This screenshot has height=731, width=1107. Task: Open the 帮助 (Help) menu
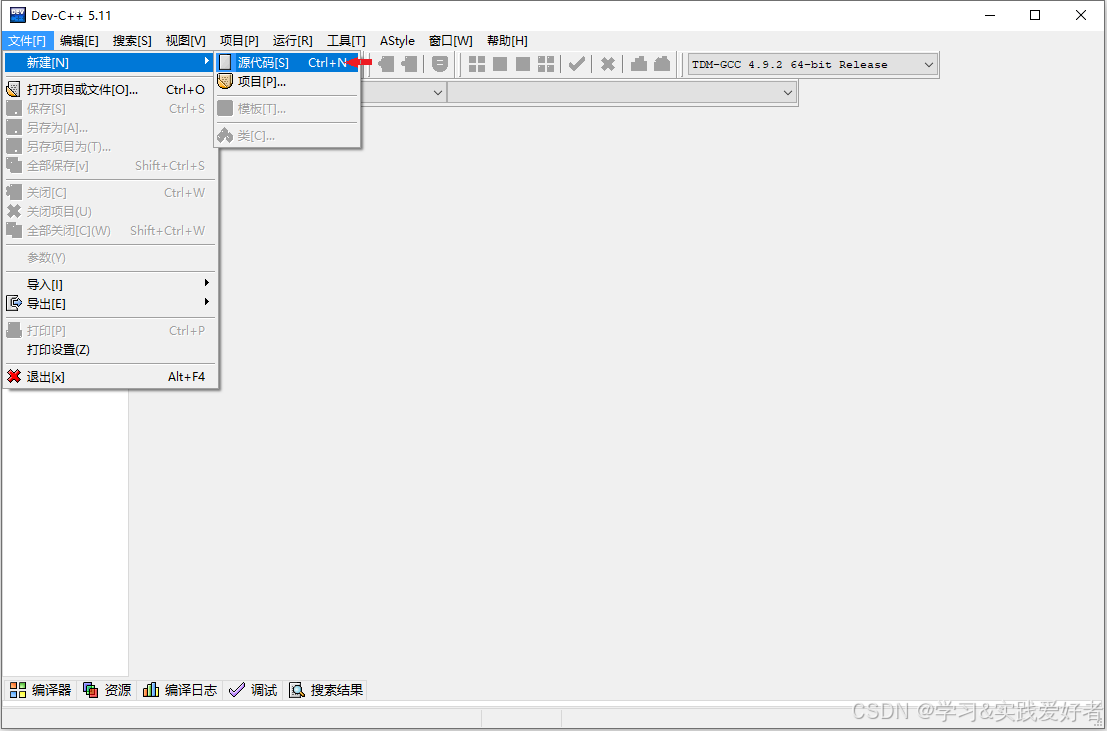click(x=506, y=40)
